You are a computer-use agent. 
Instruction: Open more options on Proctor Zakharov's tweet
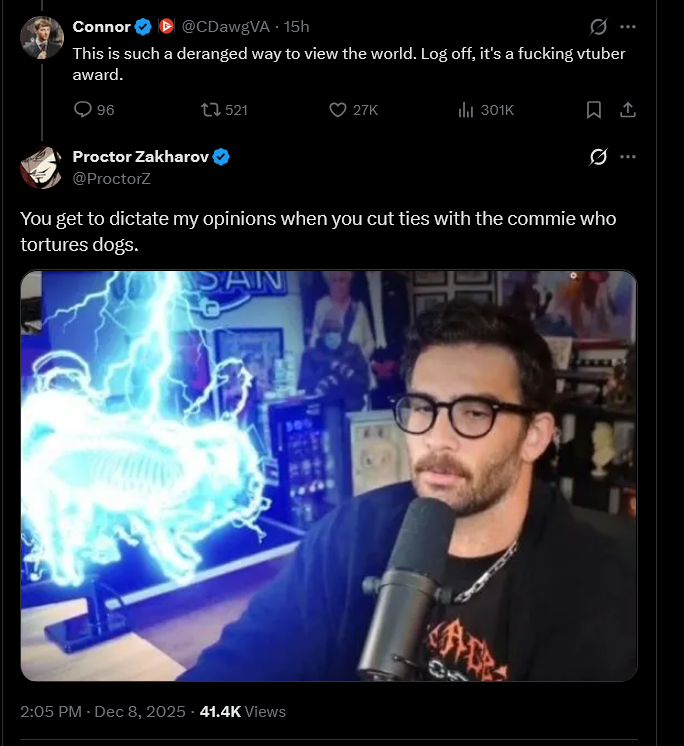pyautogui.click(x=628, y=157)
